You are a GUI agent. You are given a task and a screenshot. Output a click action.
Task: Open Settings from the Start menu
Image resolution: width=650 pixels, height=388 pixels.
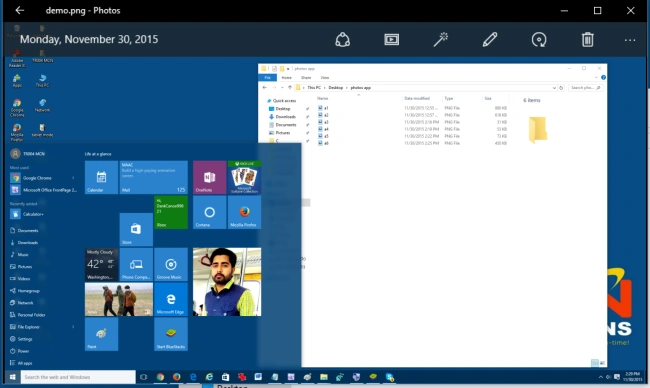tap(21, 339)
